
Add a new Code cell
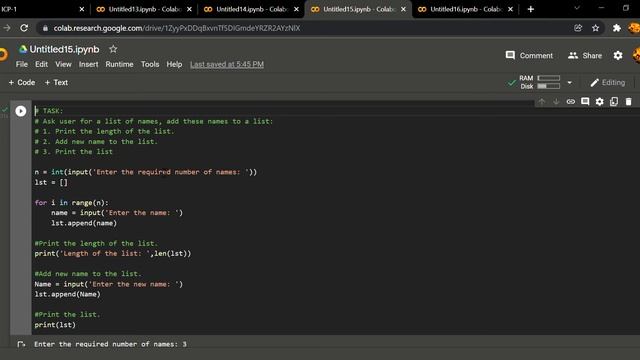pyautogui.click(x=22, y=82)
